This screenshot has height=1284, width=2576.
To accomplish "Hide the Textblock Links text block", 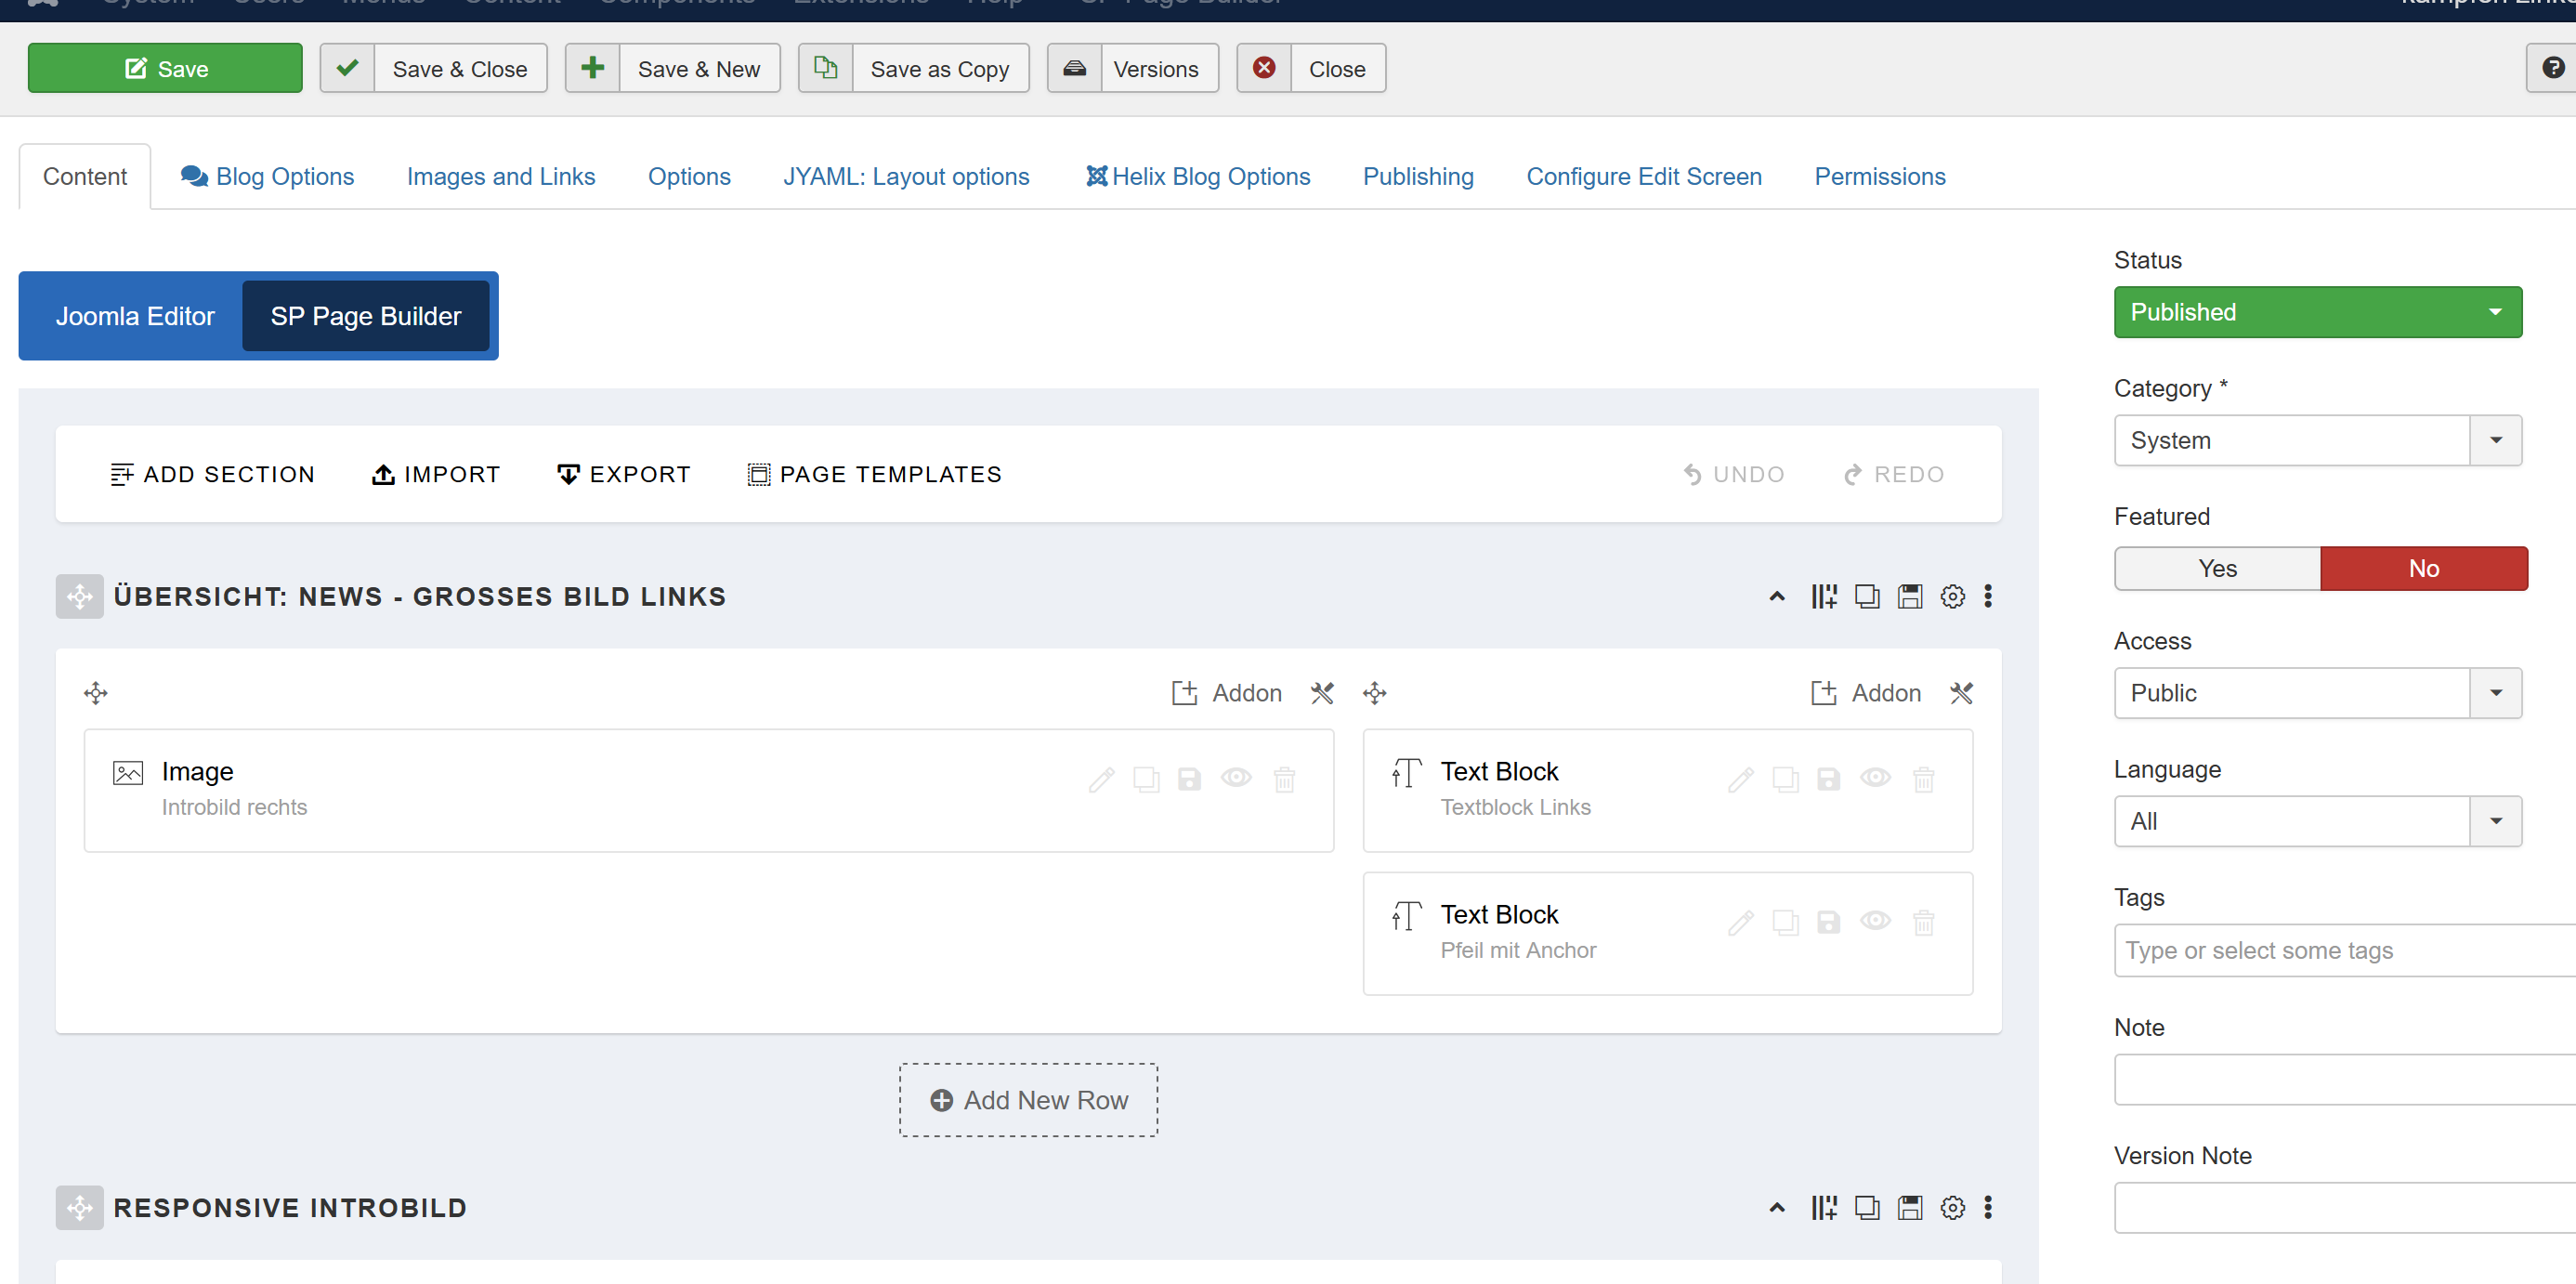I will tap(1875, 778).
